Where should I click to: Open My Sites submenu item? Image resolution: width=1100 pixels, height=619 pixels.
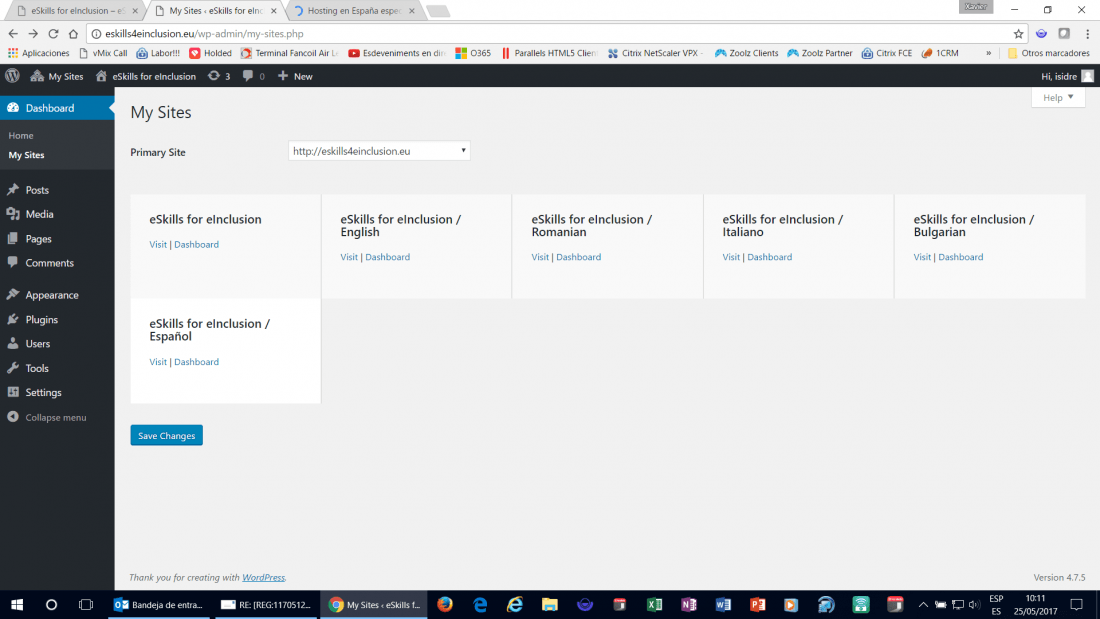pos(27,155)
